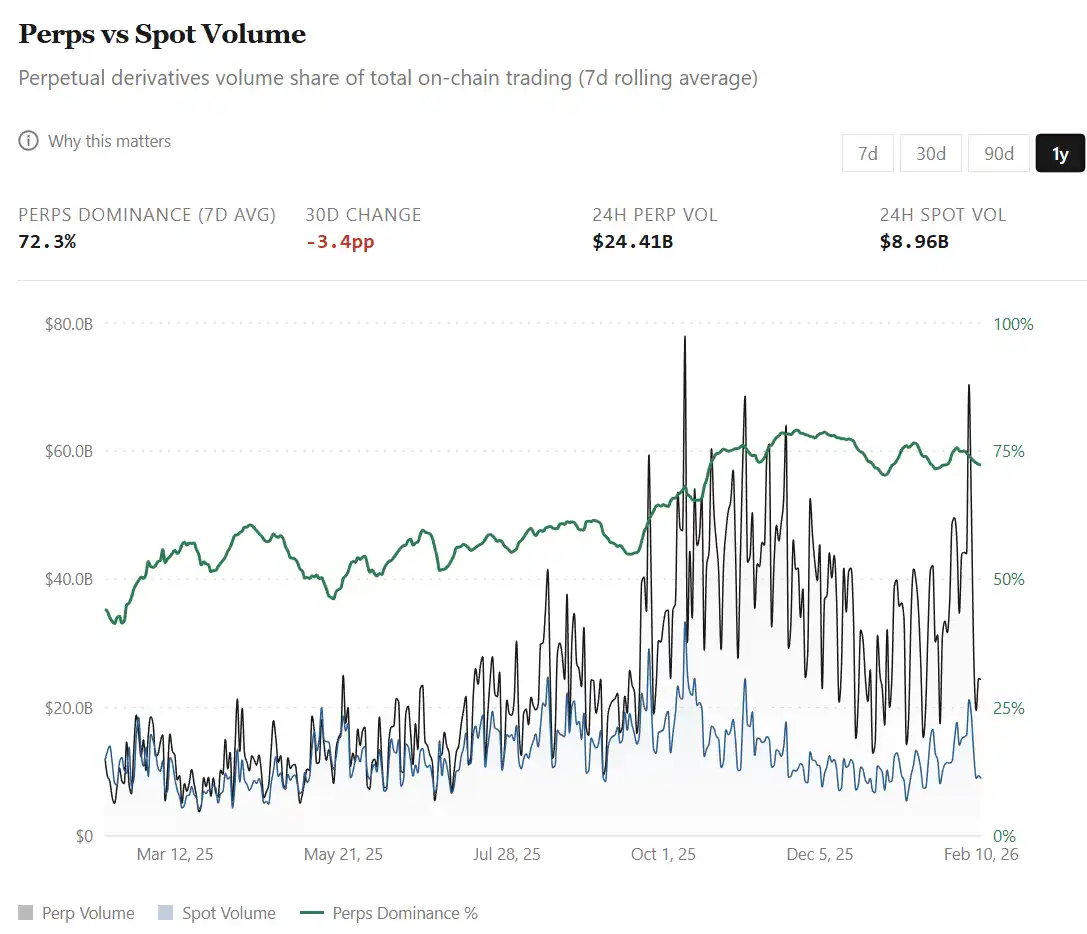This screenshot has height=934, width=1087.
Task: Click the 24H PERP VOL value
Action: pos(657,214)
